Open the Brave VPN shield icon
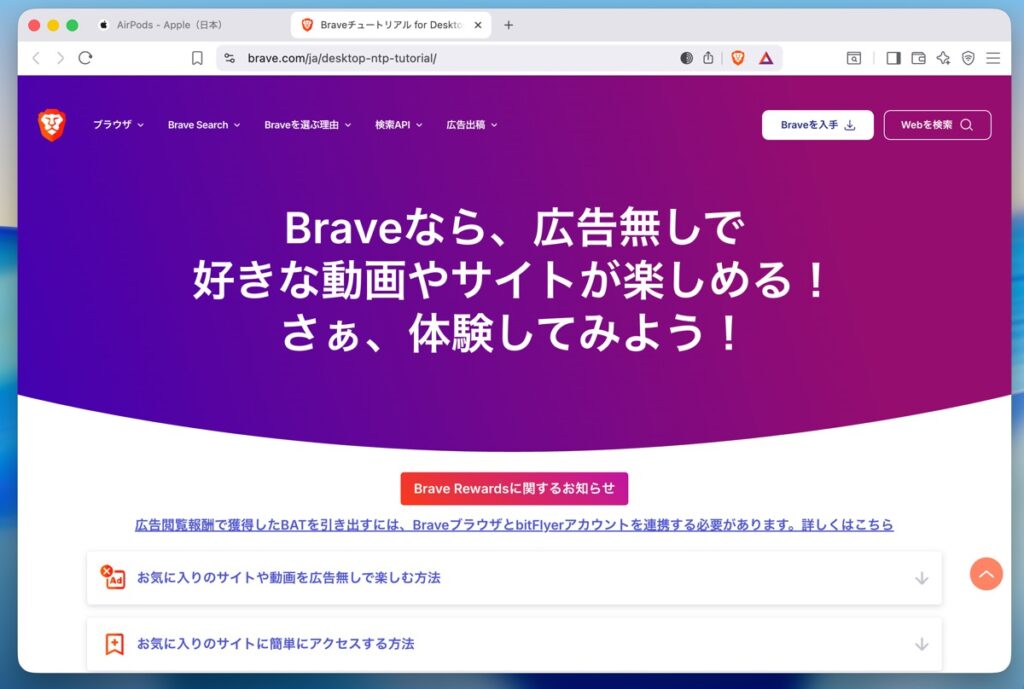Viewport: 1024px width, 689px height. [x=968, y=58]
